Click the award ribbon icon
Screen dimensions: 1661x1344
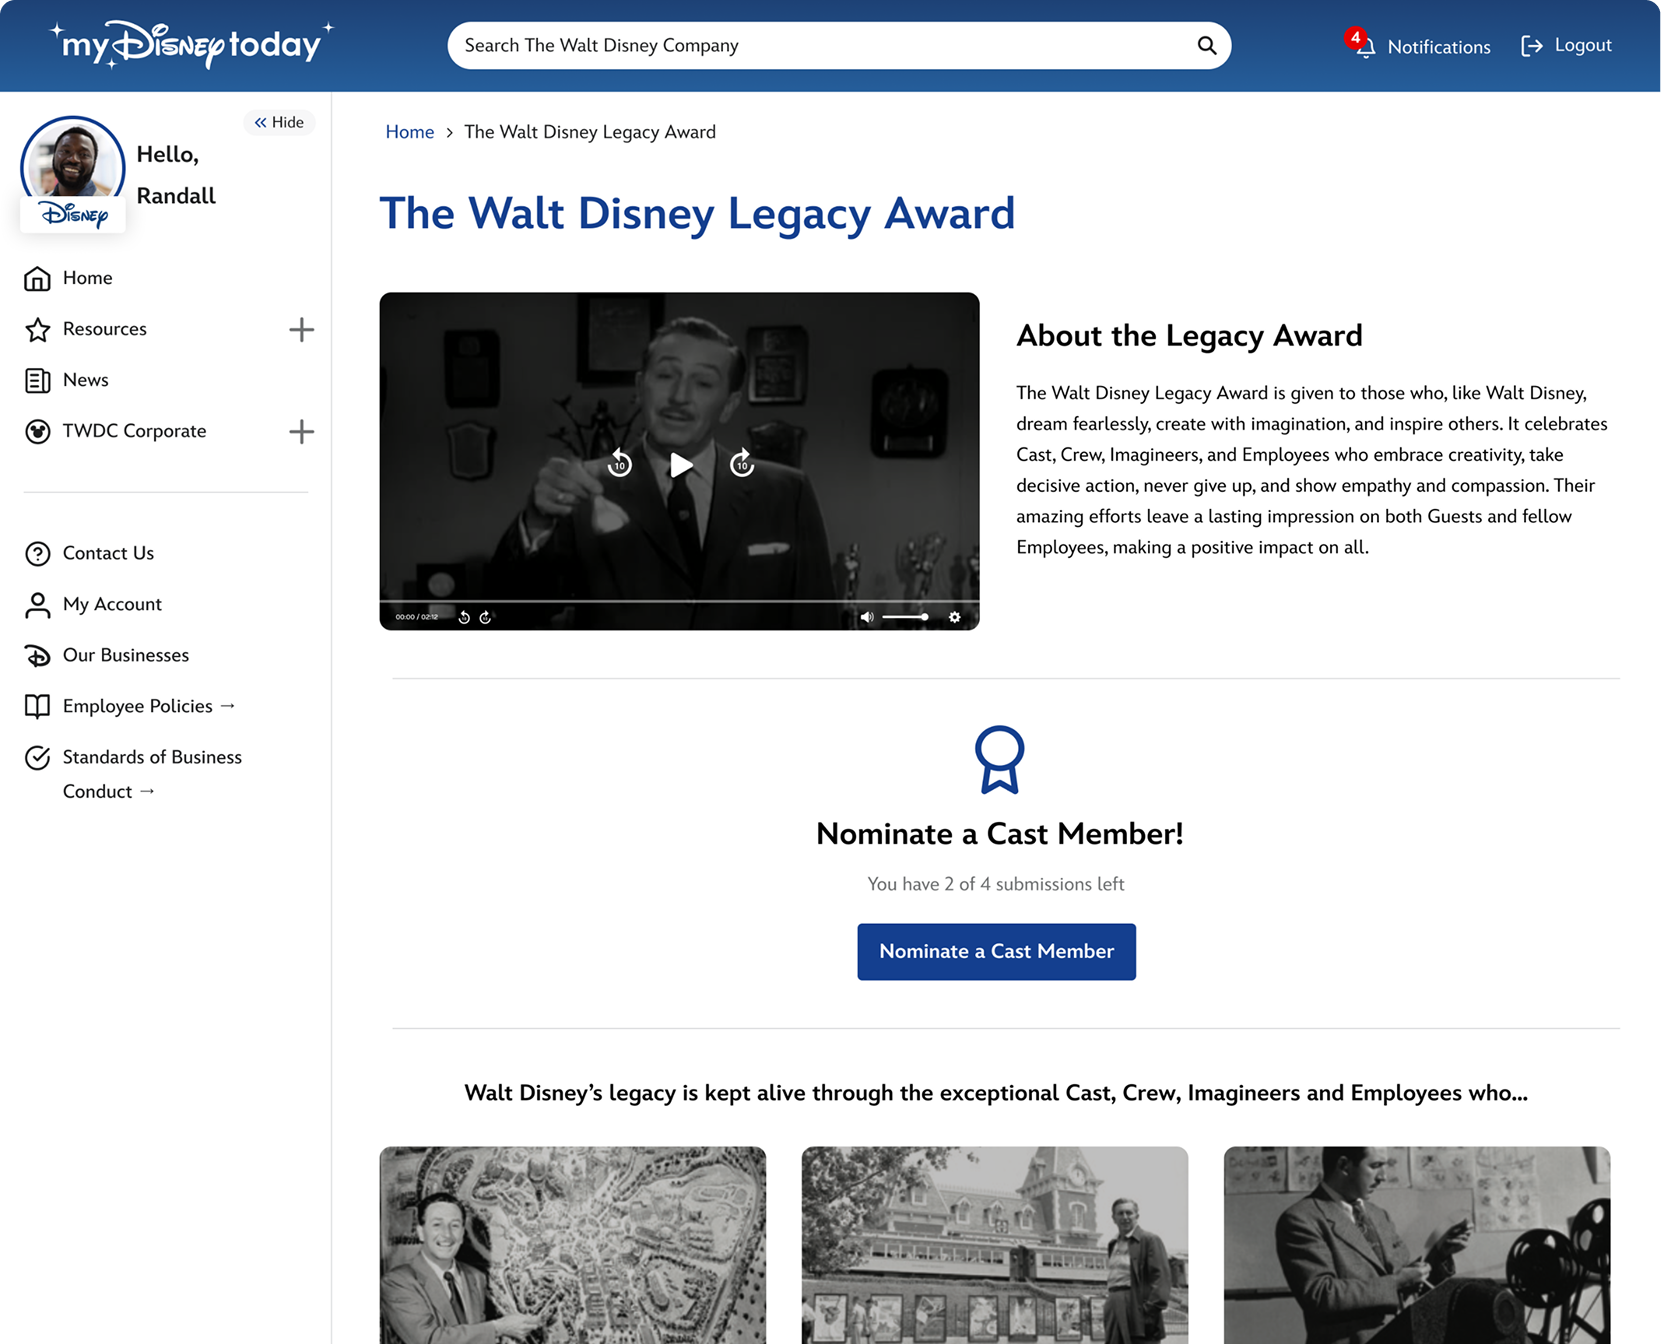point(999,760)
